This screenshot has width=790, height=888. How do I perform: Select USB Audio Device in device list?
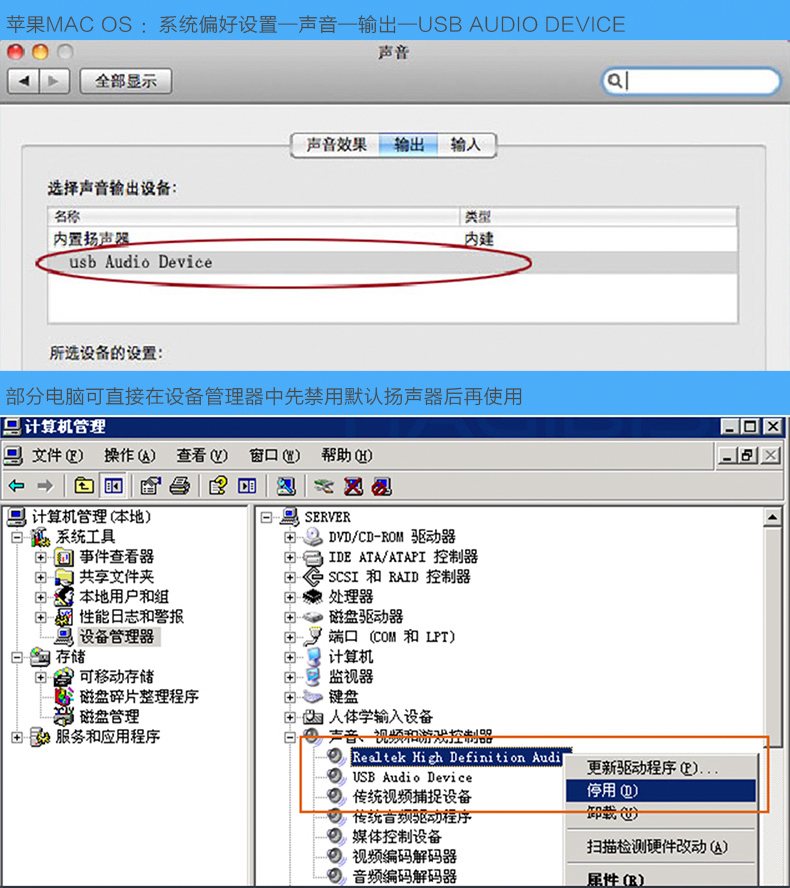click(x=412, y=777)
